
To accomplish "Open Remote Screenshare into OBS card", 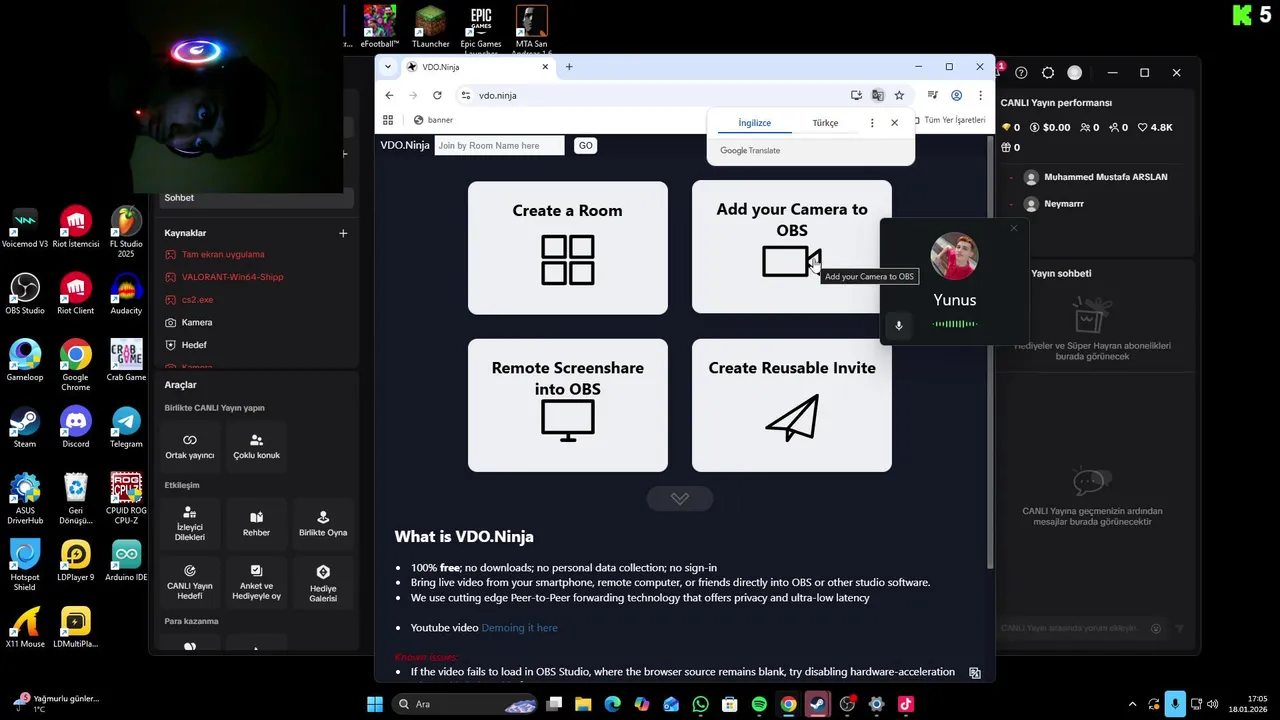I will (x=567, y=405).
